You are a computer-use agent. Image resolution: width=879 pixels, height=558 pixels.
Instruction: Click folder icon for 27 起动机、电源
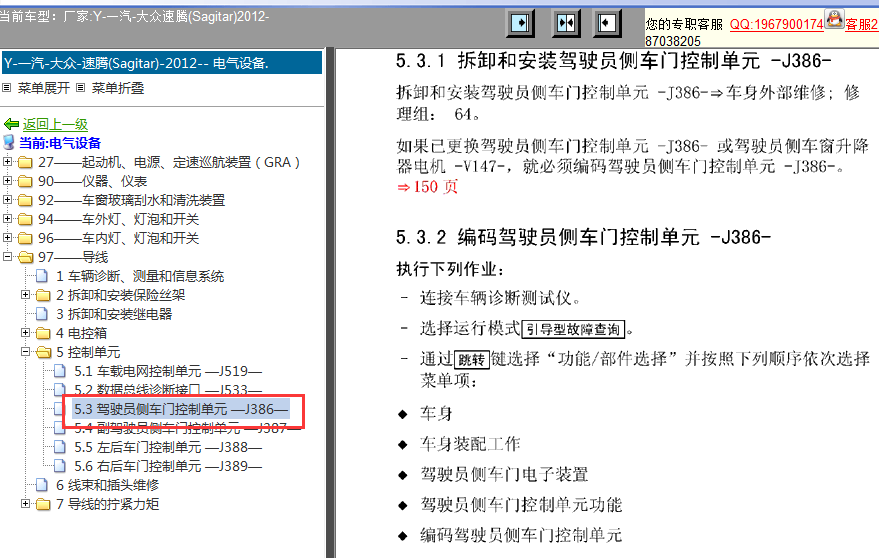pyautogui.click(x=25, y=163)
